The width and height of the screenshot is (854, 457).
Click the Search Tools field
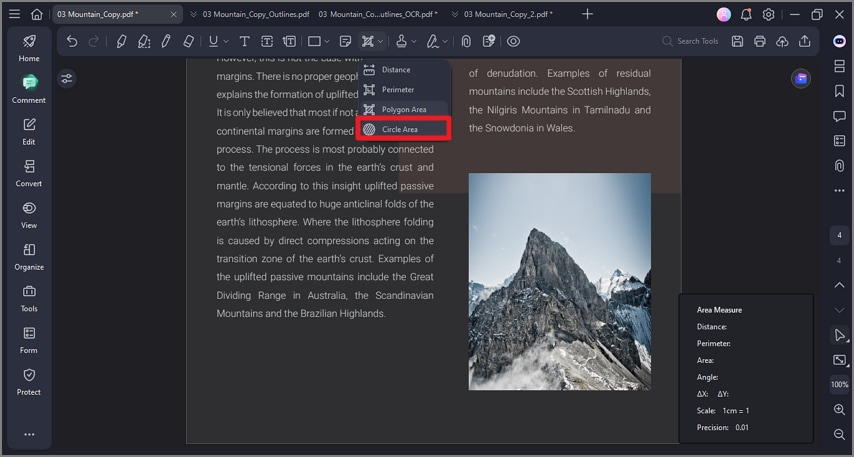pos(691,41)
